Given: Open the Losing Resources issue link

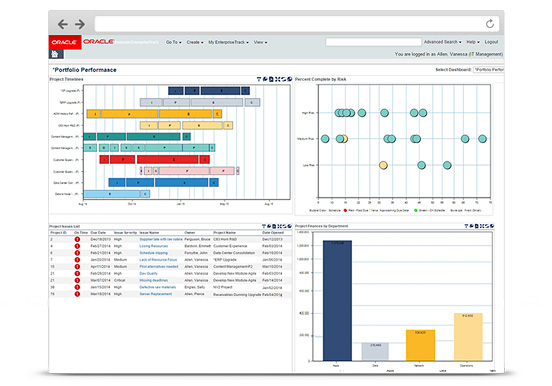Looking at the screenshot, I should coord(153,246).
